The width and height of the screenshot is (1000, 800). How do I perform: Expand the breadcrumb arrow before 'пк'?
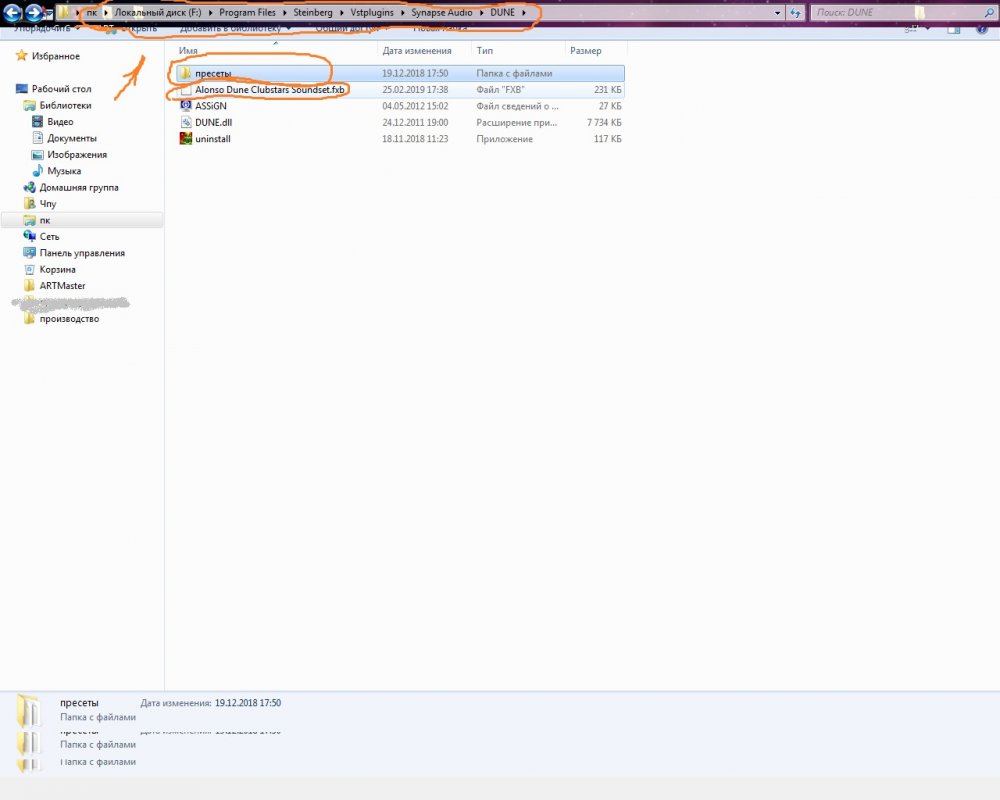click(x=78, y=13)
